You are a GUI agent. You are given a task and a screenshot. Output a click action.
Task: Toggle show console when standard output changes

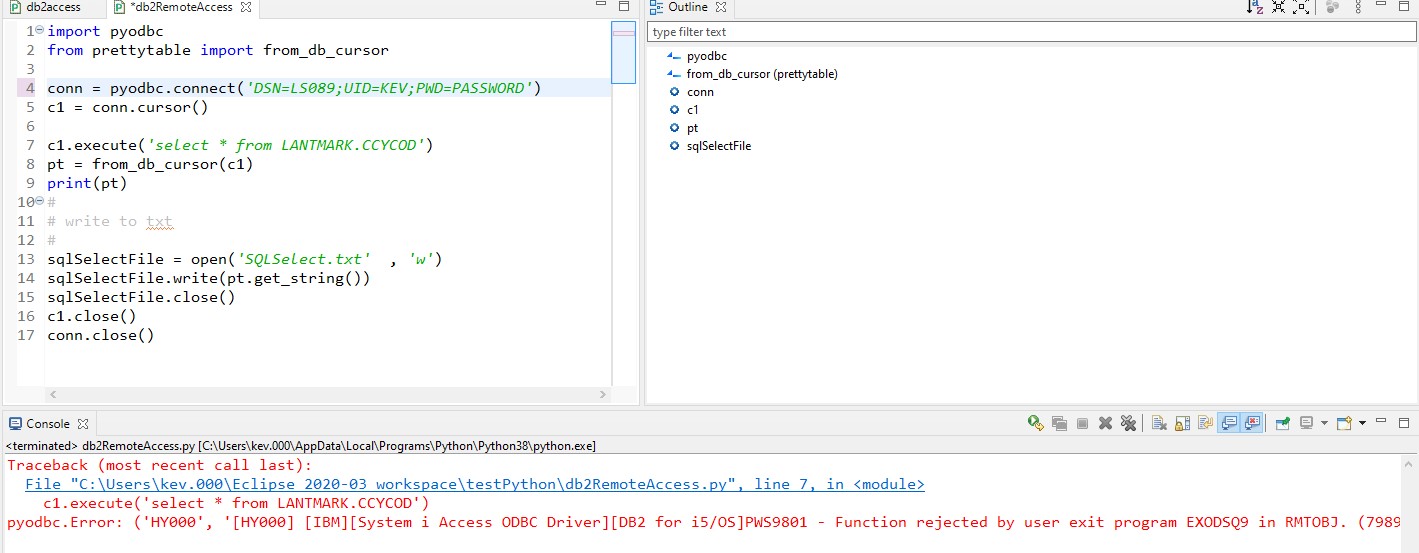(x=1228, y=423)
